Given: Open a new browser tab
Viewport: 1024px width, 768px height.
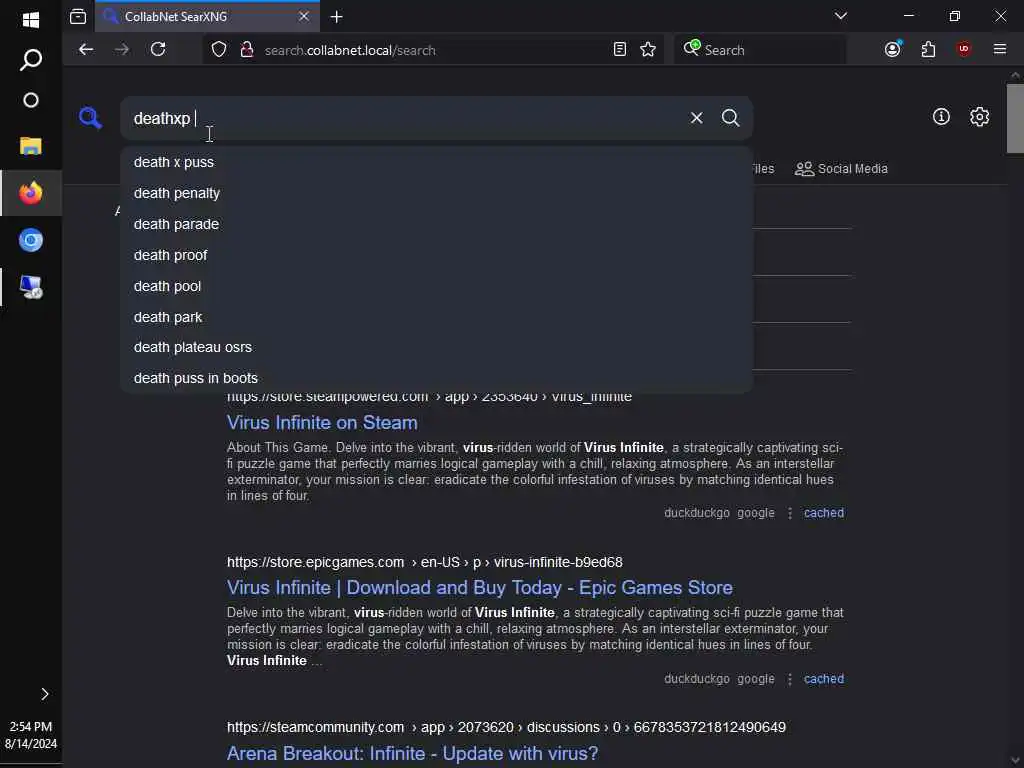Looking at the screenshot, I should point(336,17).
